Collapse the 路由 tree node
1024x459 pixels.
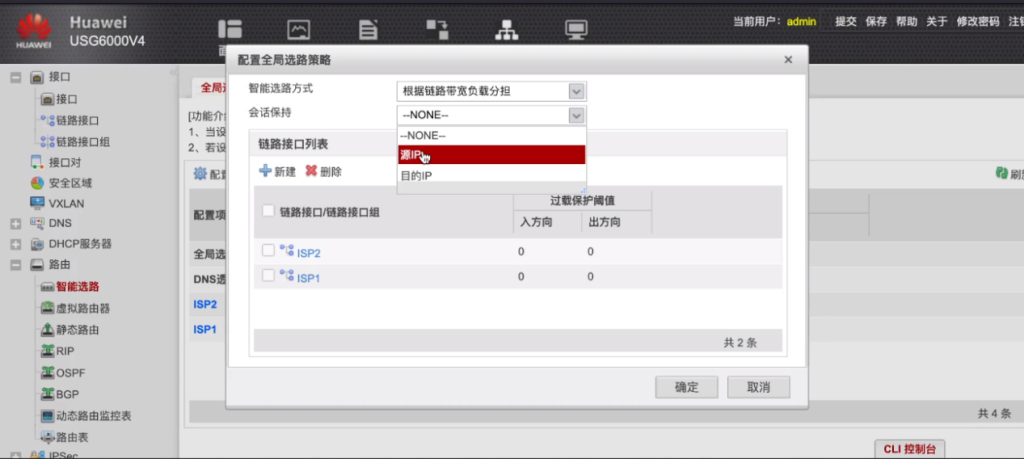click(16, 265)
